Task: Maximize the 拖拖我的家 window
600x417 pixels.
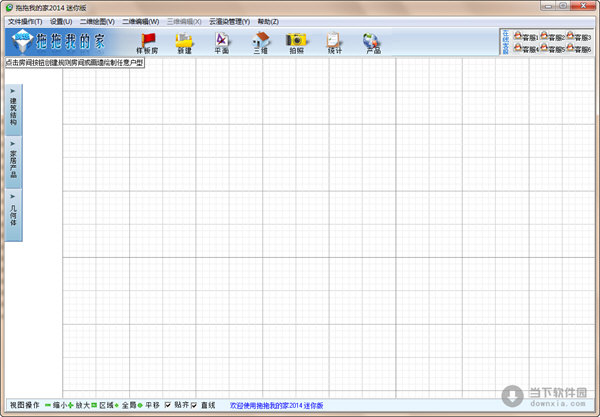Action: point(562,6)
